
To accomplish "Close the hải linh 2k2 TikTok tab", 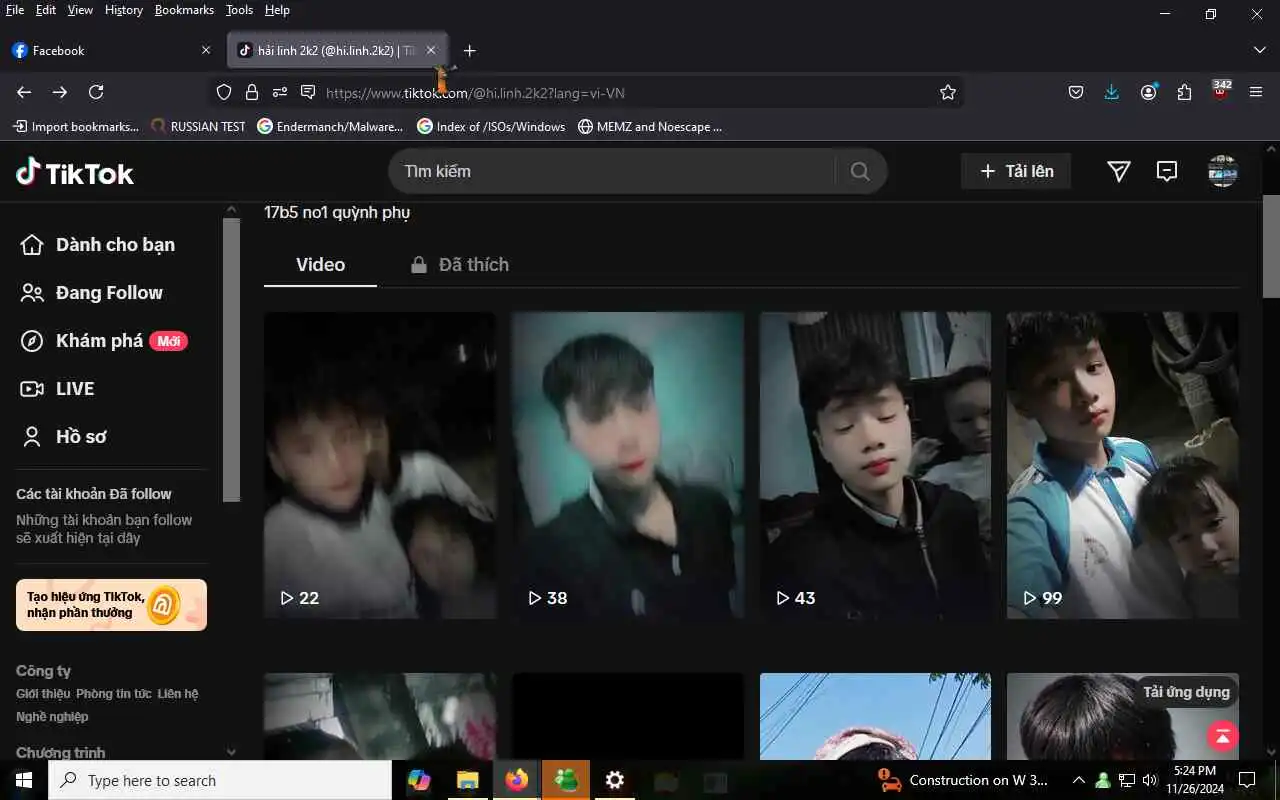I will (431, 50).
